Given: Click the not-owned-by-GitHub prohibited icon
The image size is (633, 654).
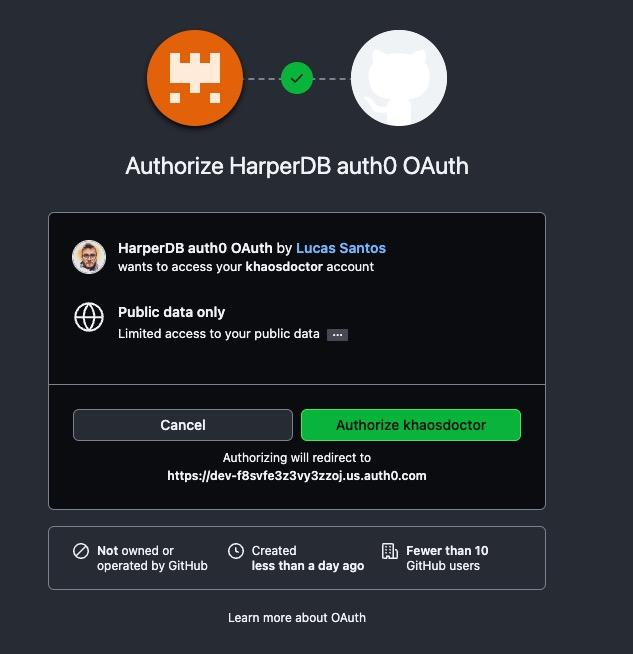Looking at the screenshot, I should pos(81,551).
